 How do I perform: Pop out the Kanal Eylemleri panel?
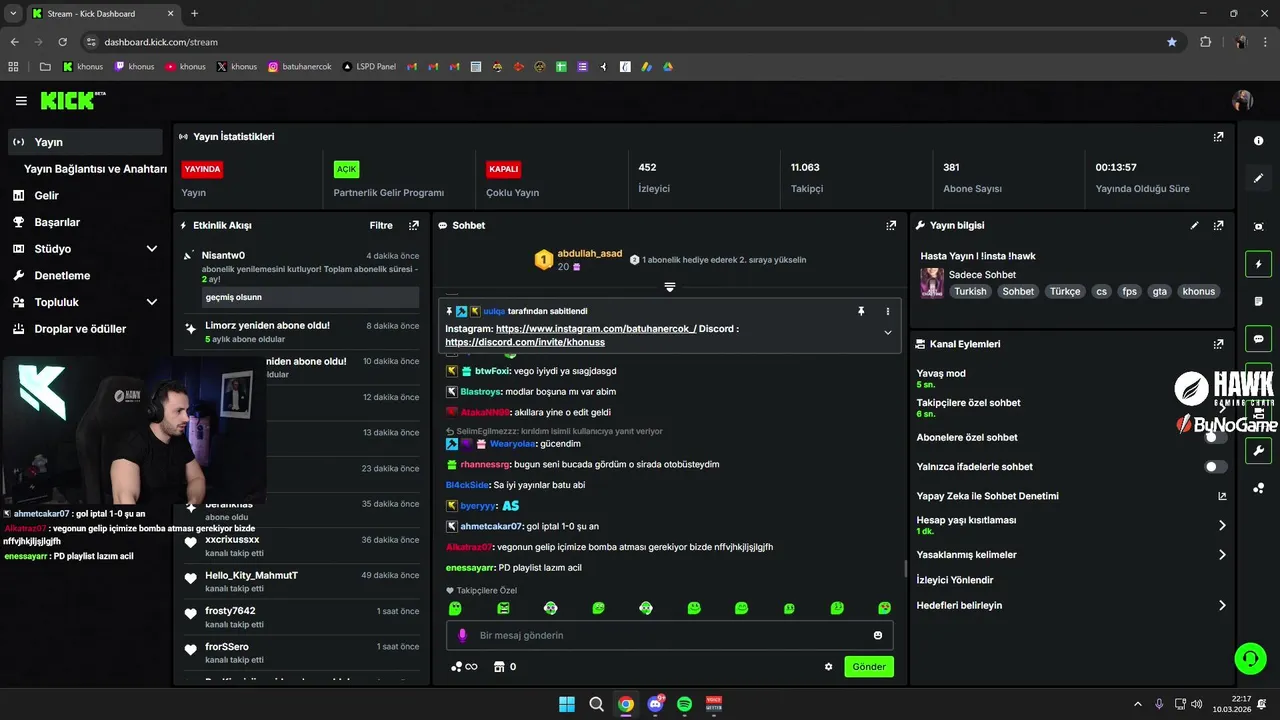tap(1218, 344)
